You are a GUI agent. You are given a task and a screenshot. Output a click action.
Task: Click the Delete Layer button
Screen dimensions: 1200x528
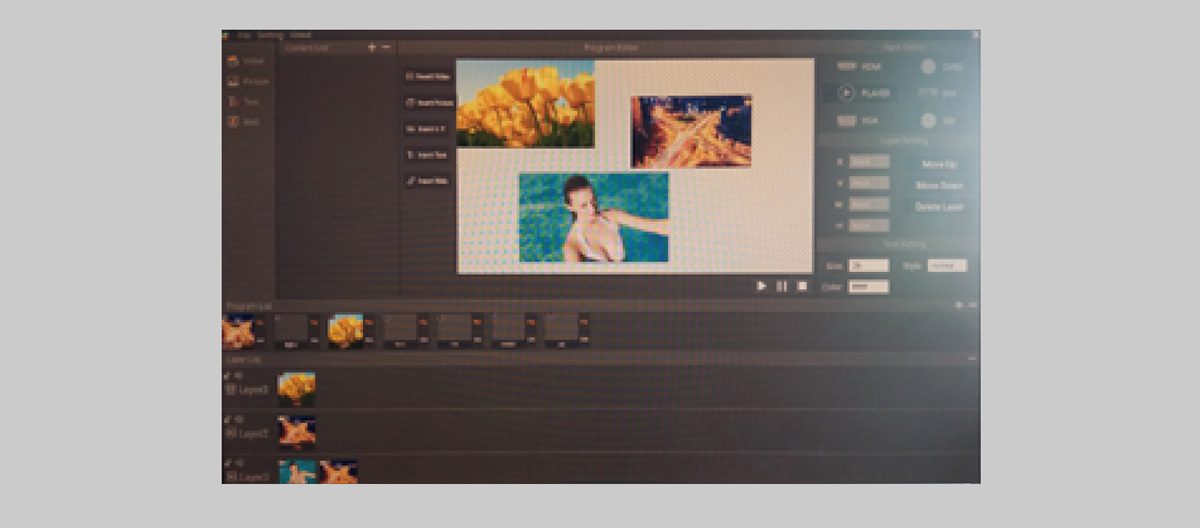[x=939, y=207]
